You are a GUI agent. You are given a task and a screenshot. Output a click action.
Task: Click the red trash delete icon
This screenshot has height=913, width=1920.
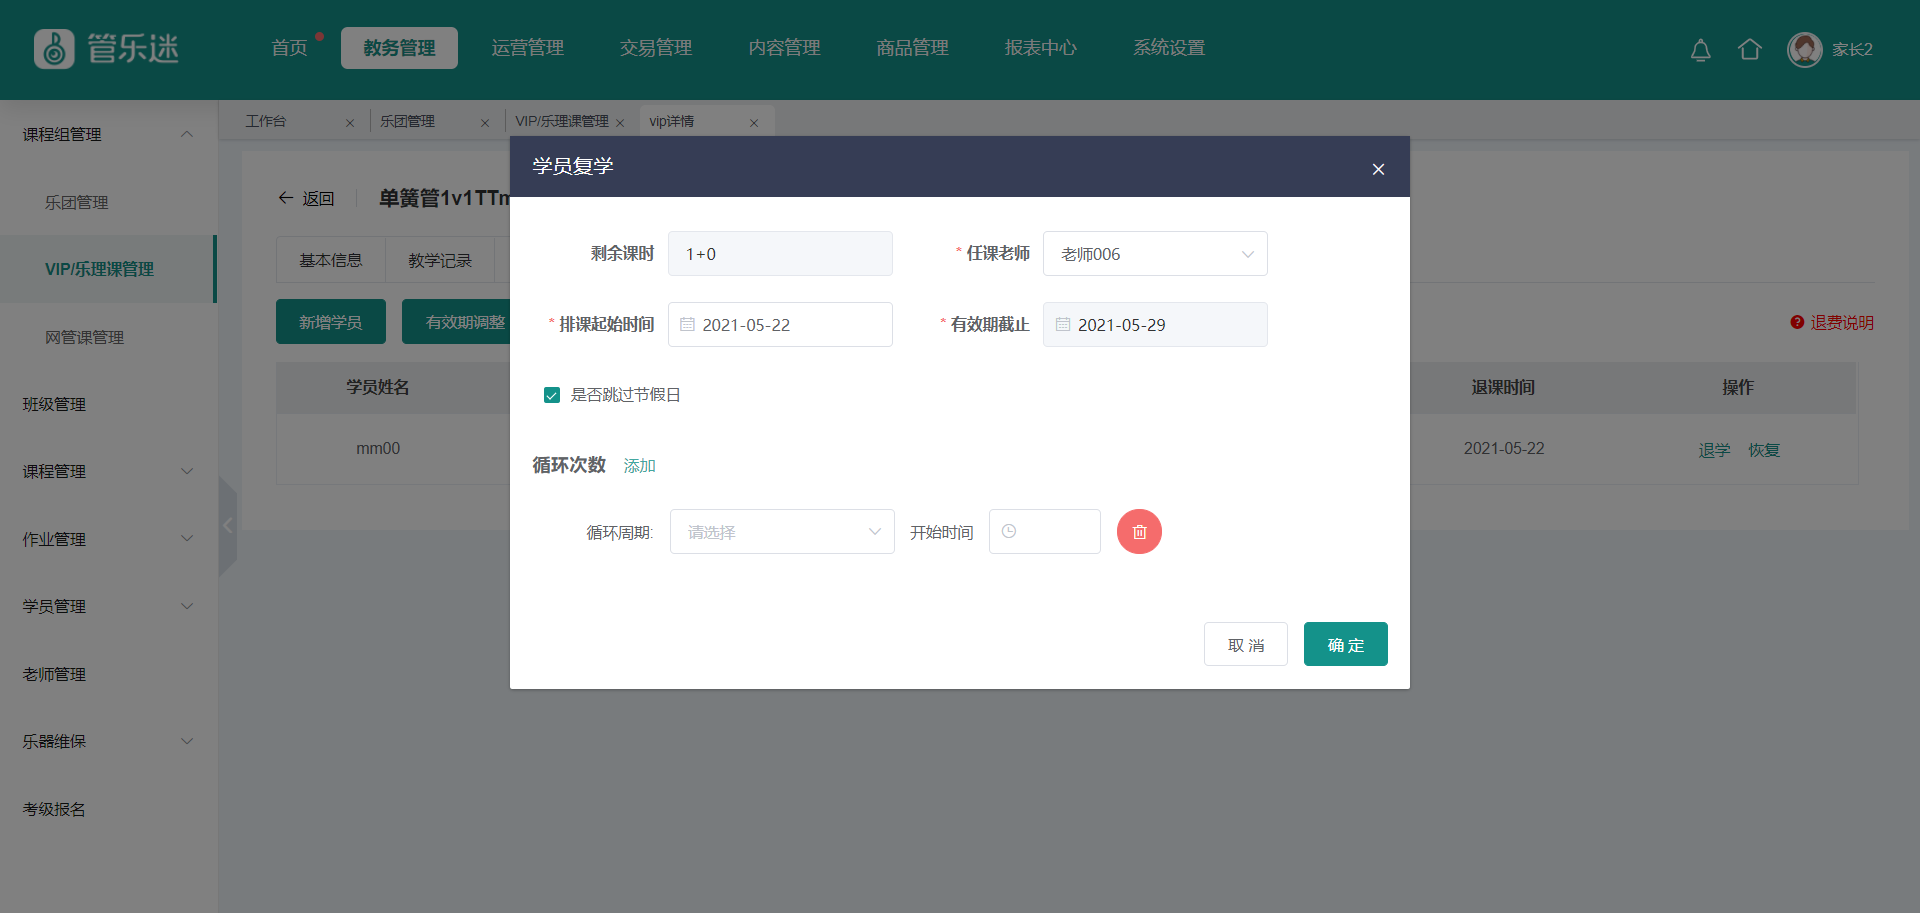(1139, 532)
